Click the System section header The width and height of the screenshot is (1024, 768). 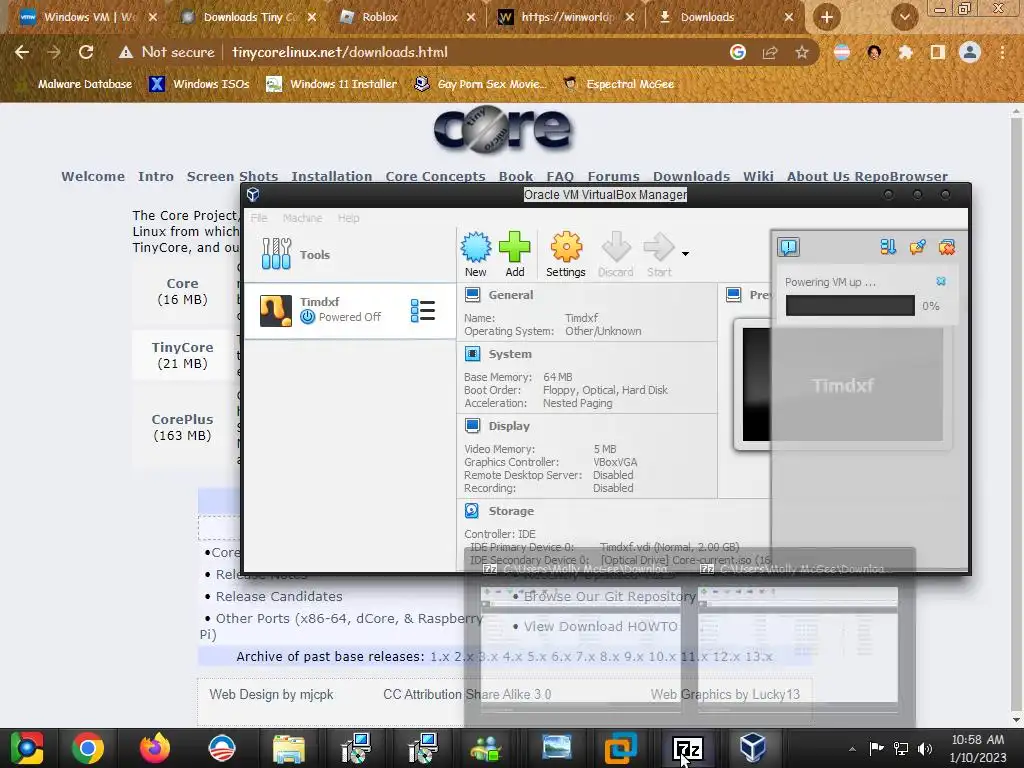[510, 353]
